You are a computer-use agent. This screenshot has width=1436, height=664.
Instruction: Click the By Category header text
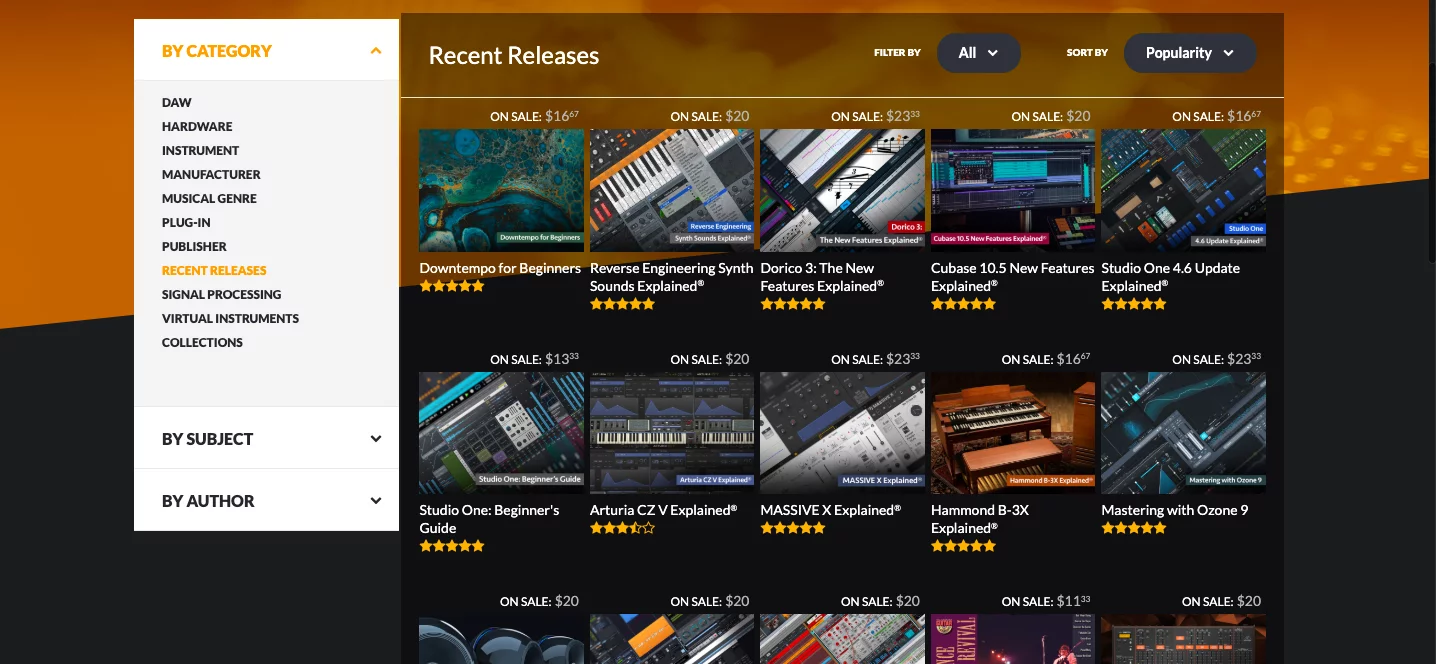(217, 51)
